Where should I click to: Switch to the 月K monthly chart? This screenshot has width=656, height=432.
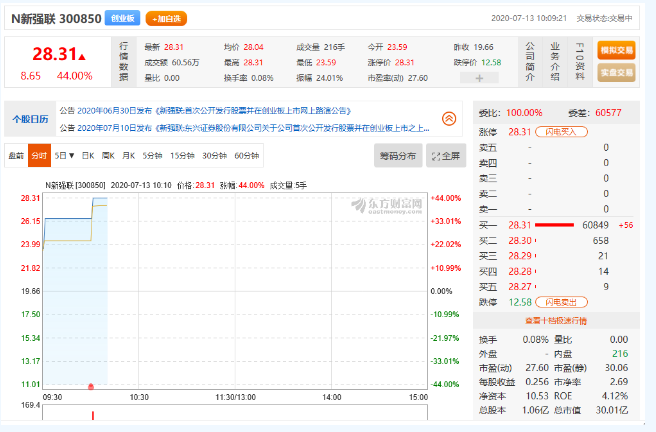click(x=128, y=156)
